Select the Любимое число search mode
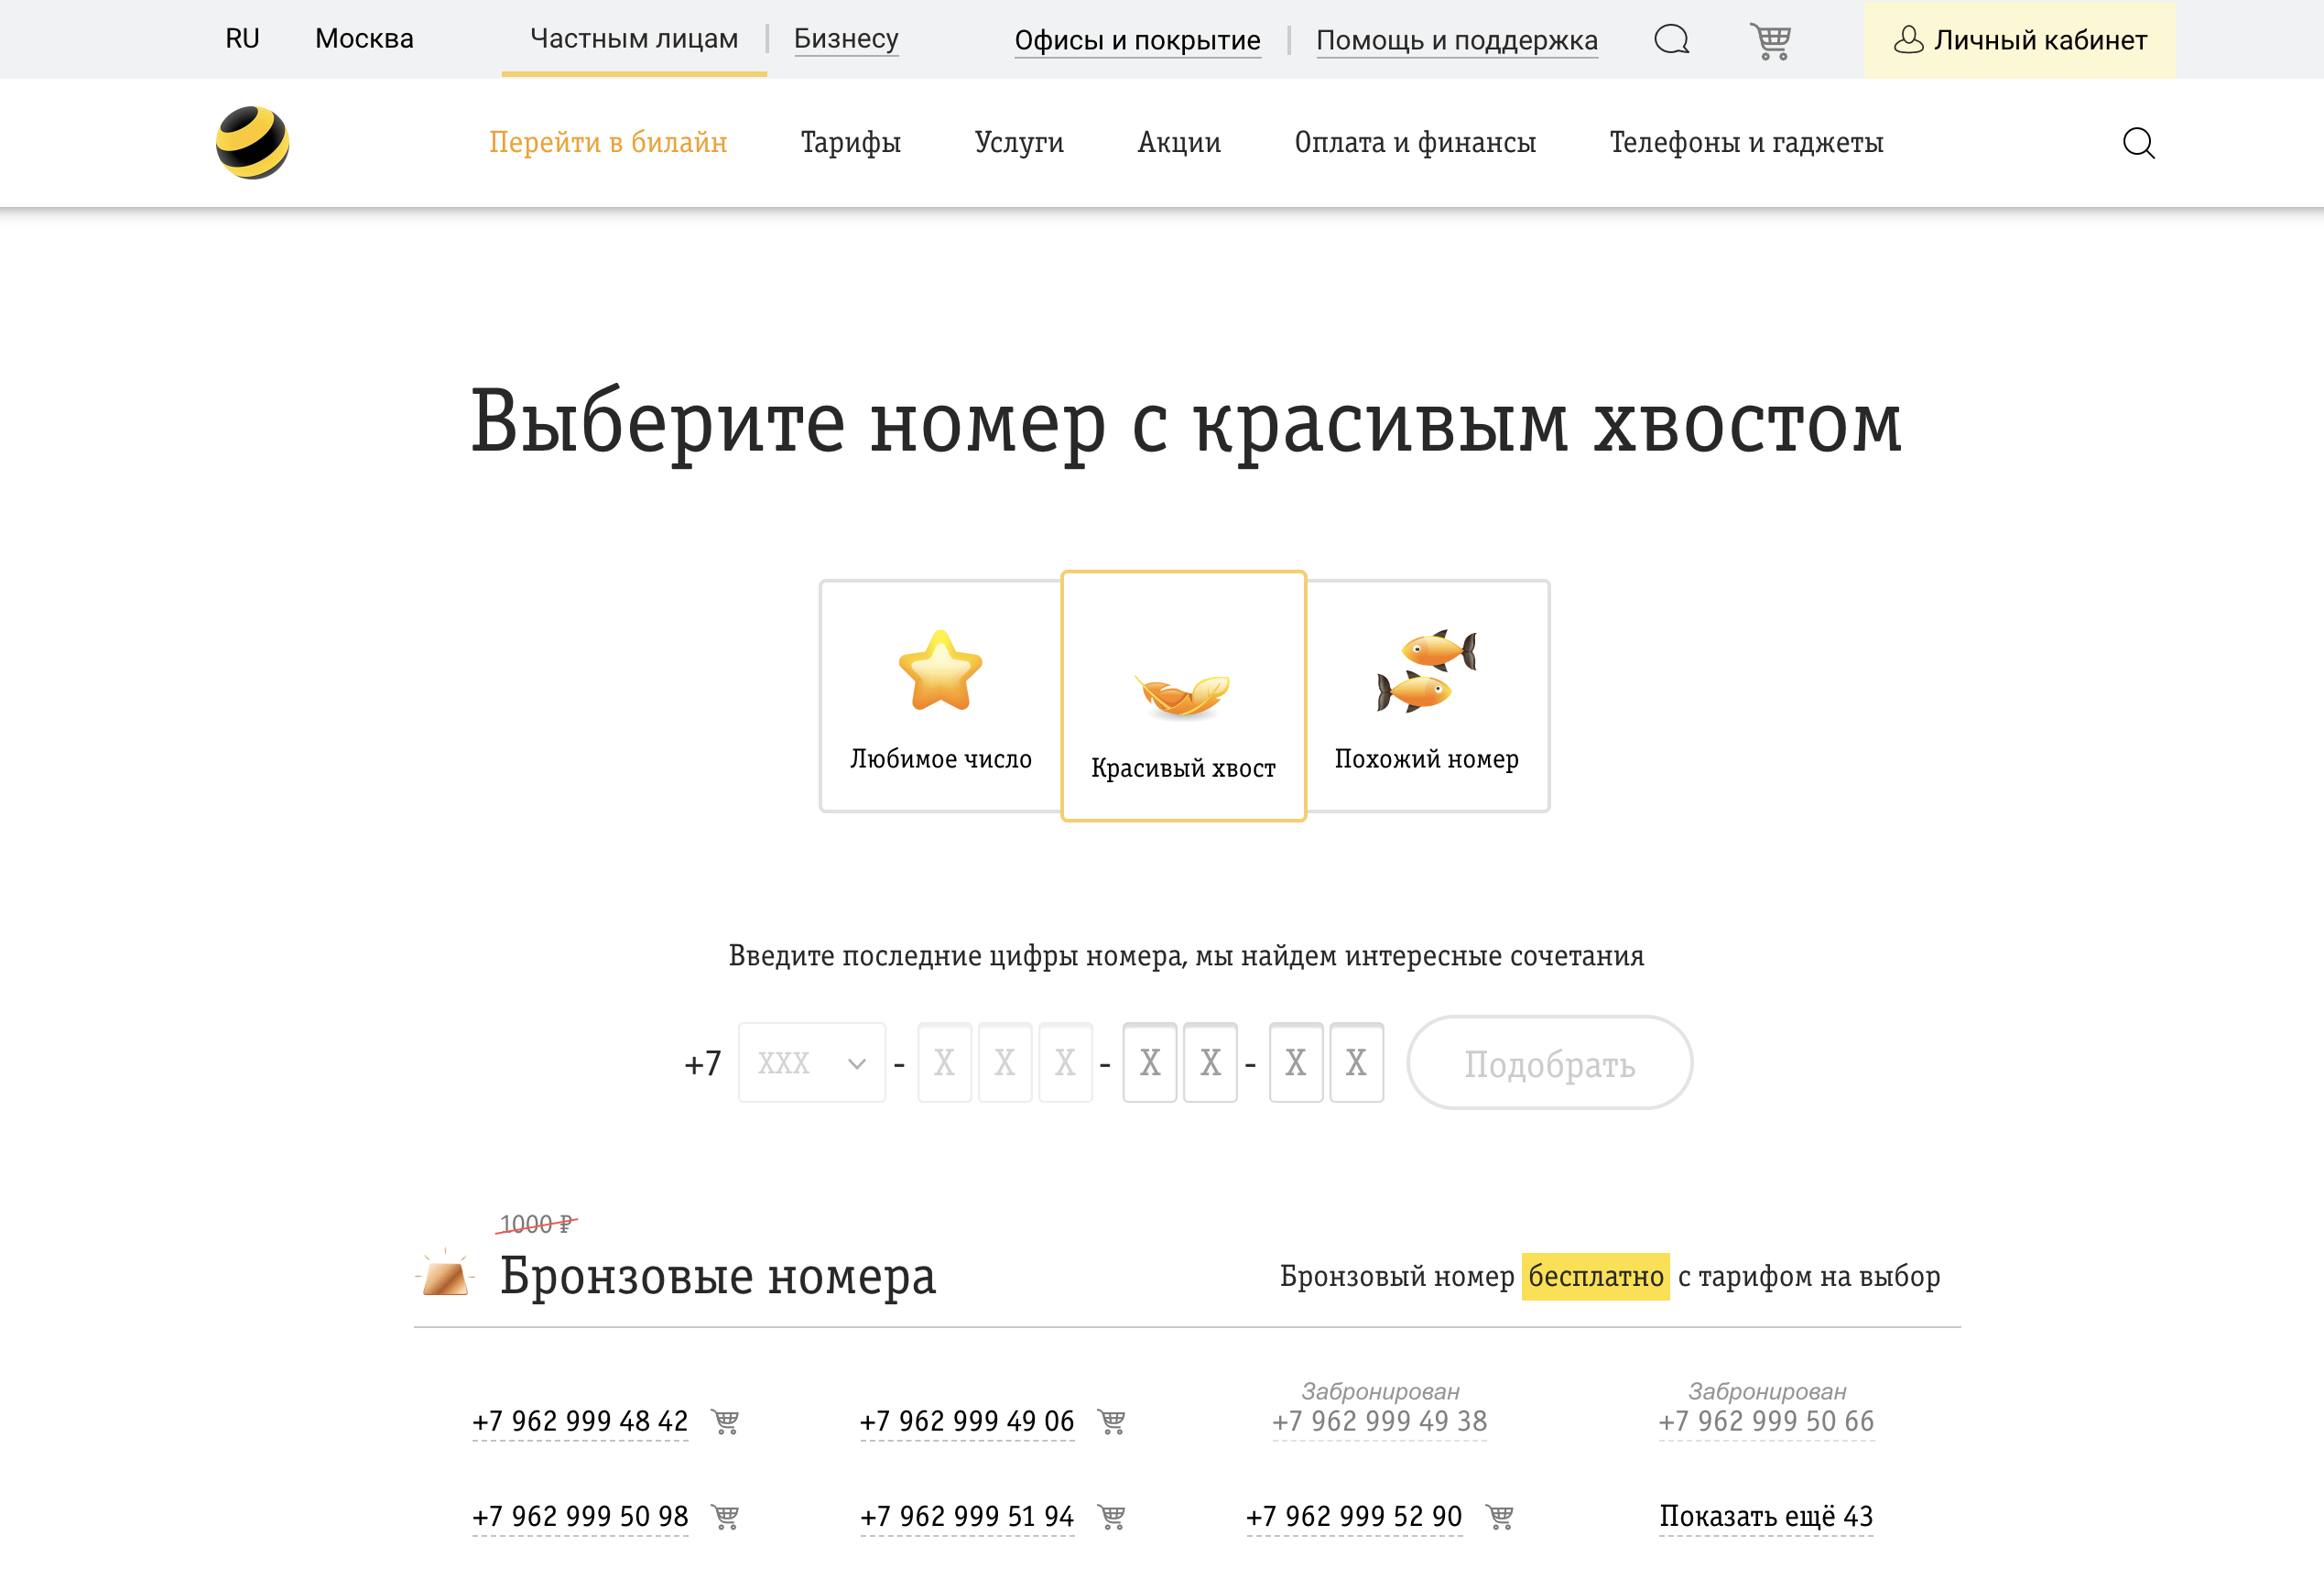Viewport: 2324px width, 1590px height. pos(939,695)
